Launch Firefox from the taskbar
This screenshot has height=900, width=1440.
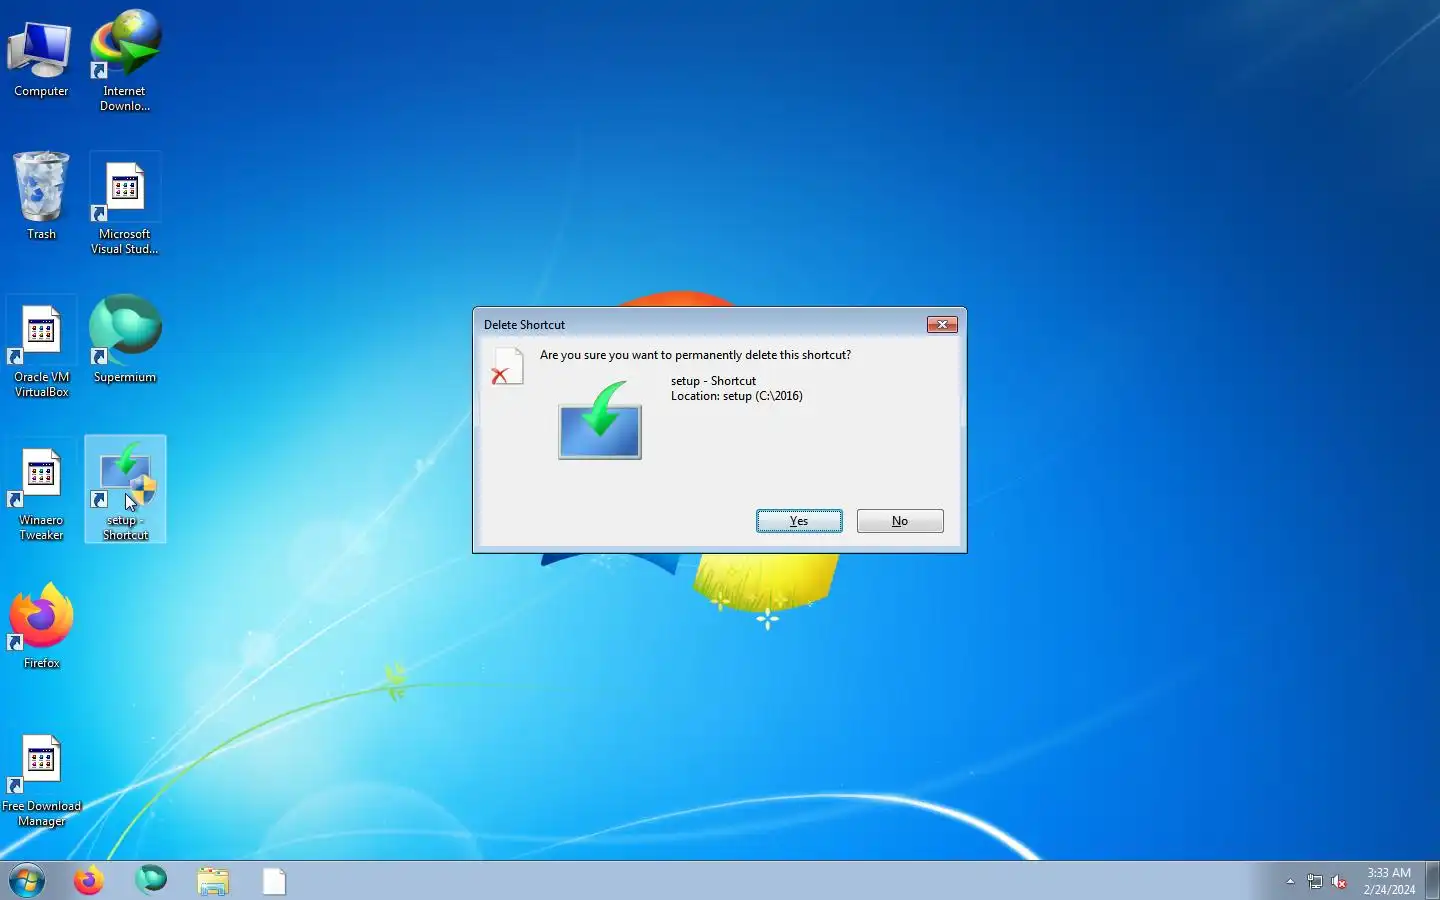point(89,881)
